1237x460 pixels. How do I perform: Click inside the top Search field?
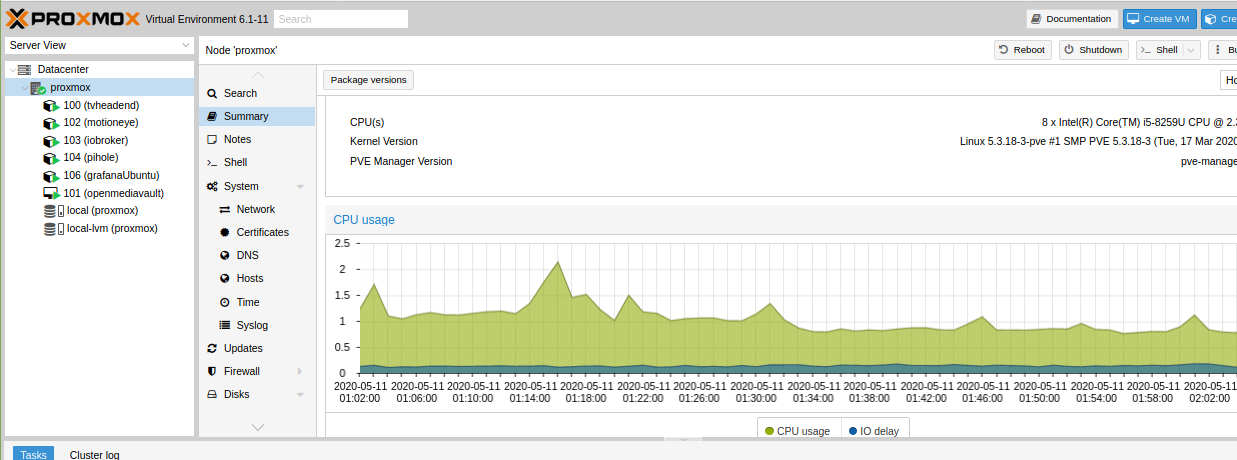click(341, 19)
